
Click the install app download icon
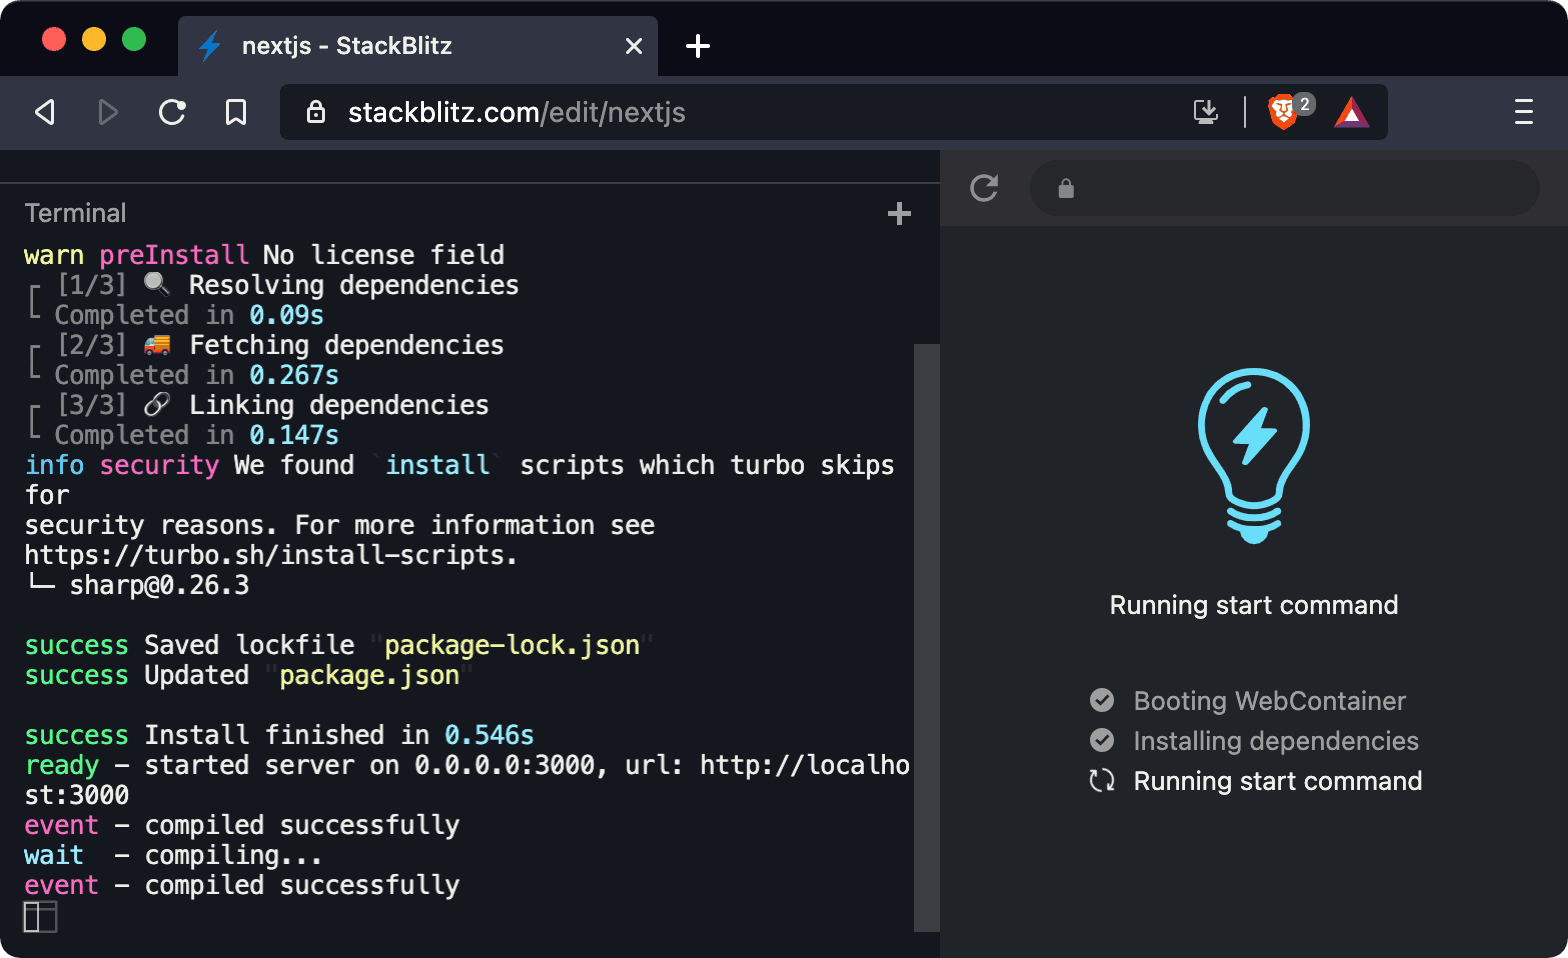click(1206, 112)
